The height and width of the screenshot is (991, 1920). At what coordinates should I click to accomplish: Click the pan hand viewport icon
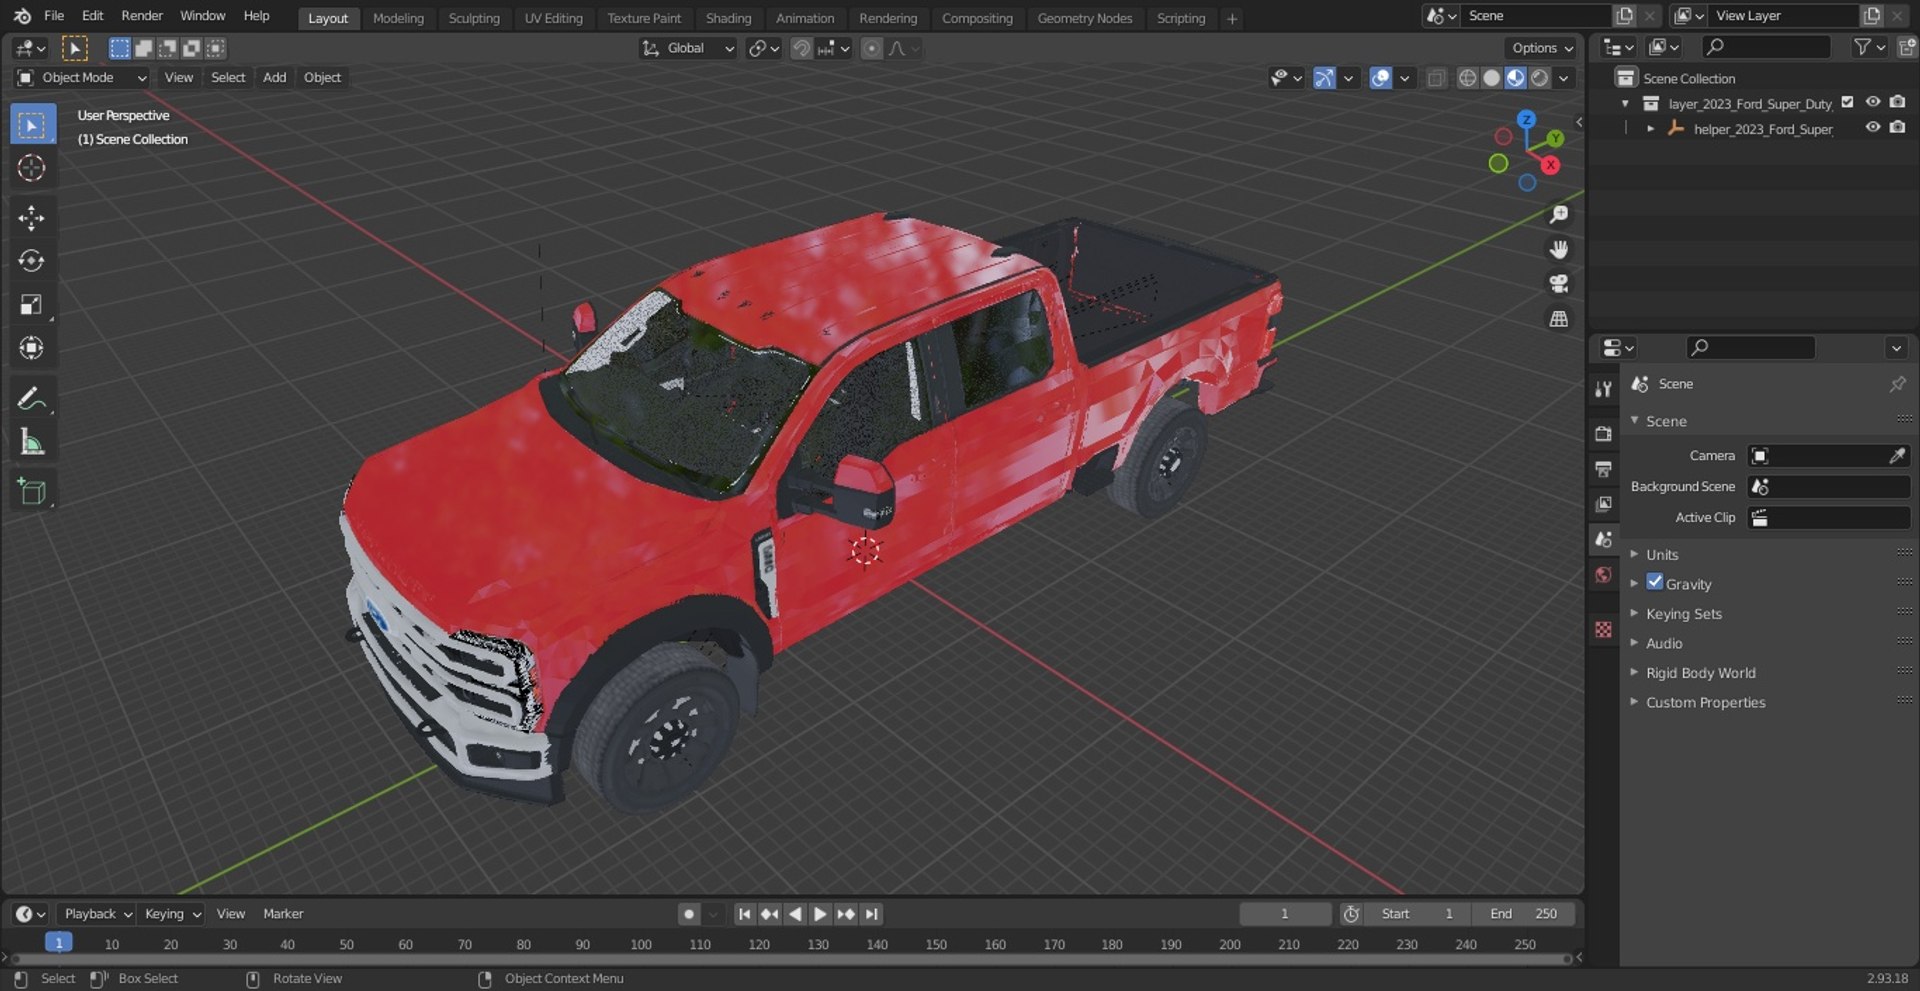(1558, 249)
